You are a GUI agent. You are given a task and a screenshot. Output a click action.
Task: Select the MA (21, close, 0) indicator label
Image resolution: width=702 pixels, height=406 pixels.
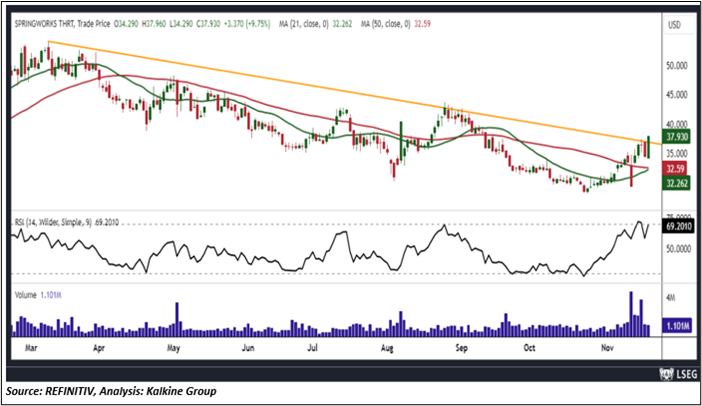point(304,24)
